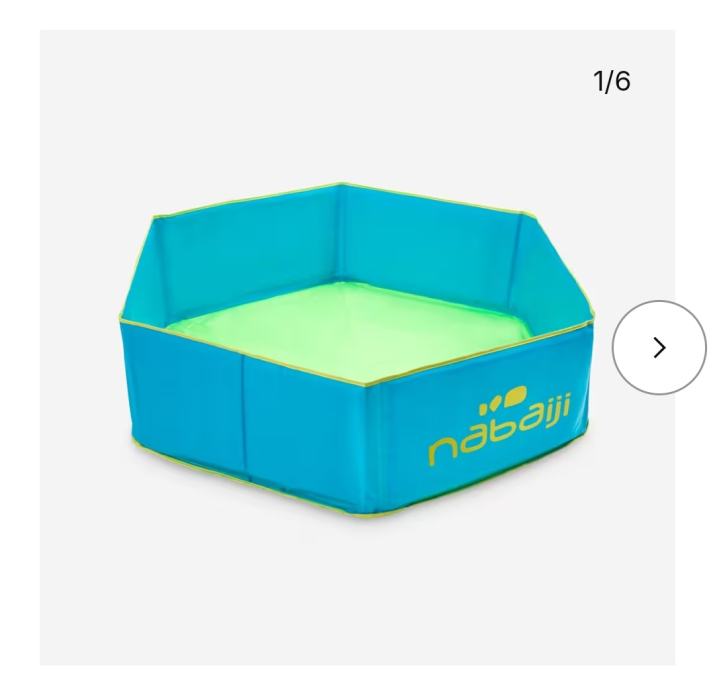The height and width of the screenshot is (690, 715).
Task: Click the pool's left outer corner
Action: point(121,319)
